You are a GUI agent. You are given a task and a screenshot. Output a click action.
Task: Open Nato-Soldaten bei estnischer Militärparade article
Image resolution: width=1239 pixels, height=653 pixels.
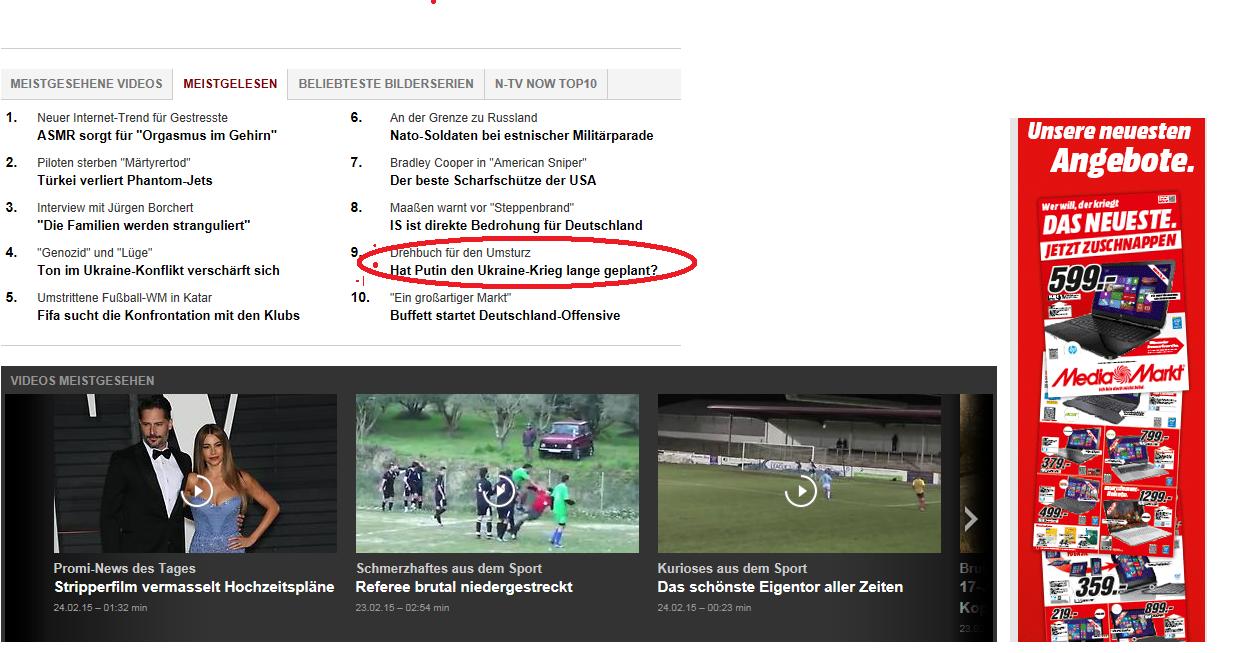(521, 135)
